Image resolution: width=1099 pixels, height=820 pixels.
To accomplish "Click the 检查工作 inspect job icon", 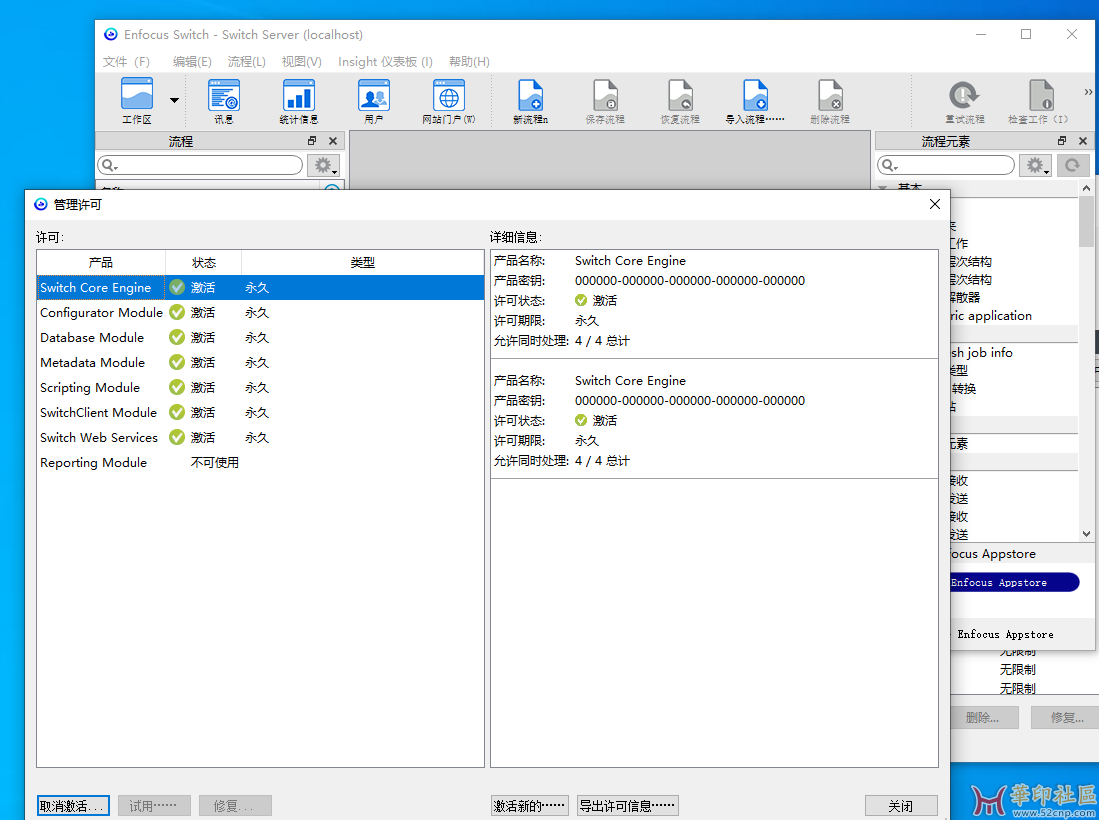I will [x=1039, y=101].
